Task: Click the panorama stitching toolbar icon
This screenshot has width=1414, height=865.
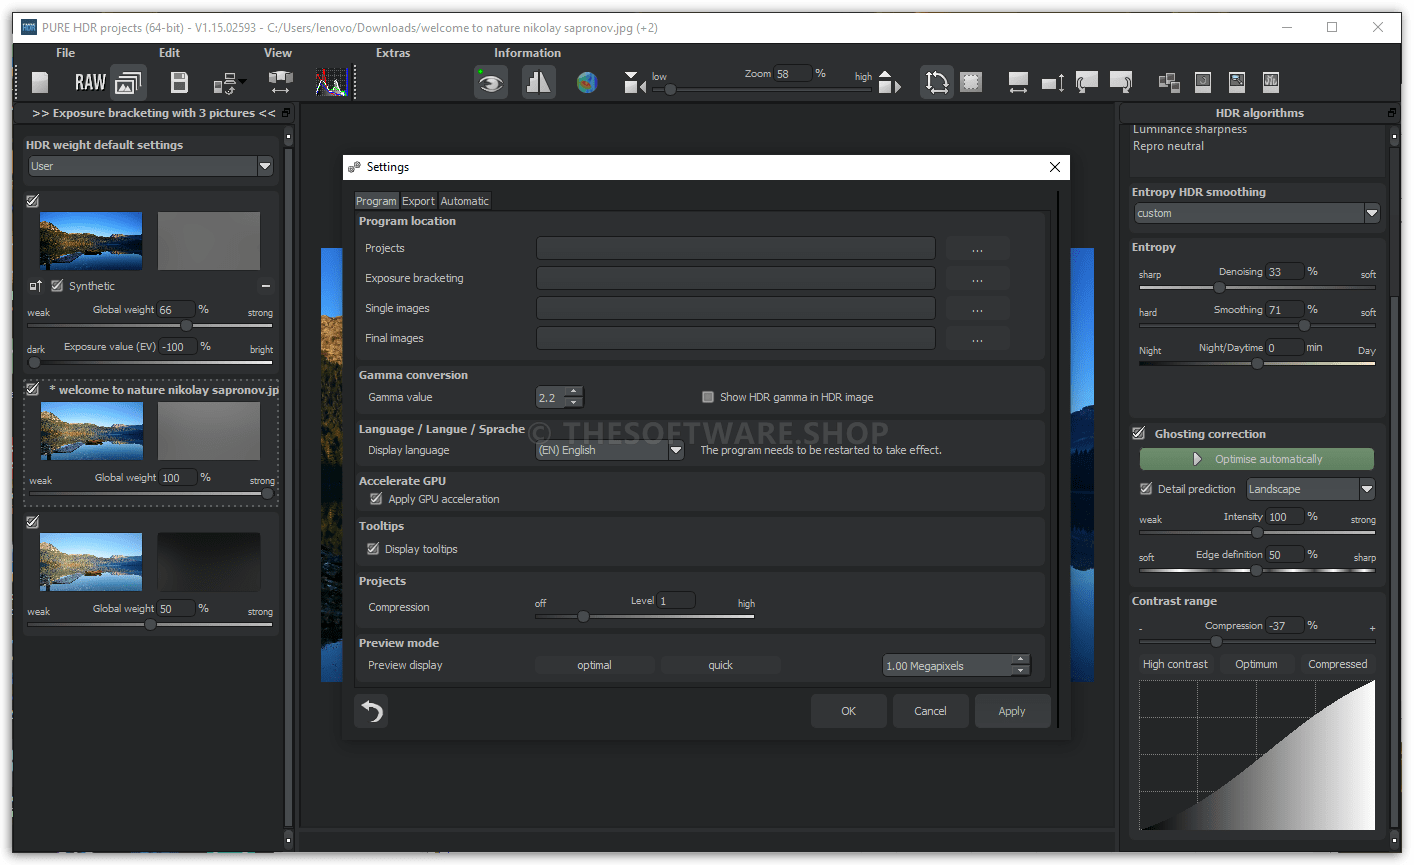Action: coord(281,82)
